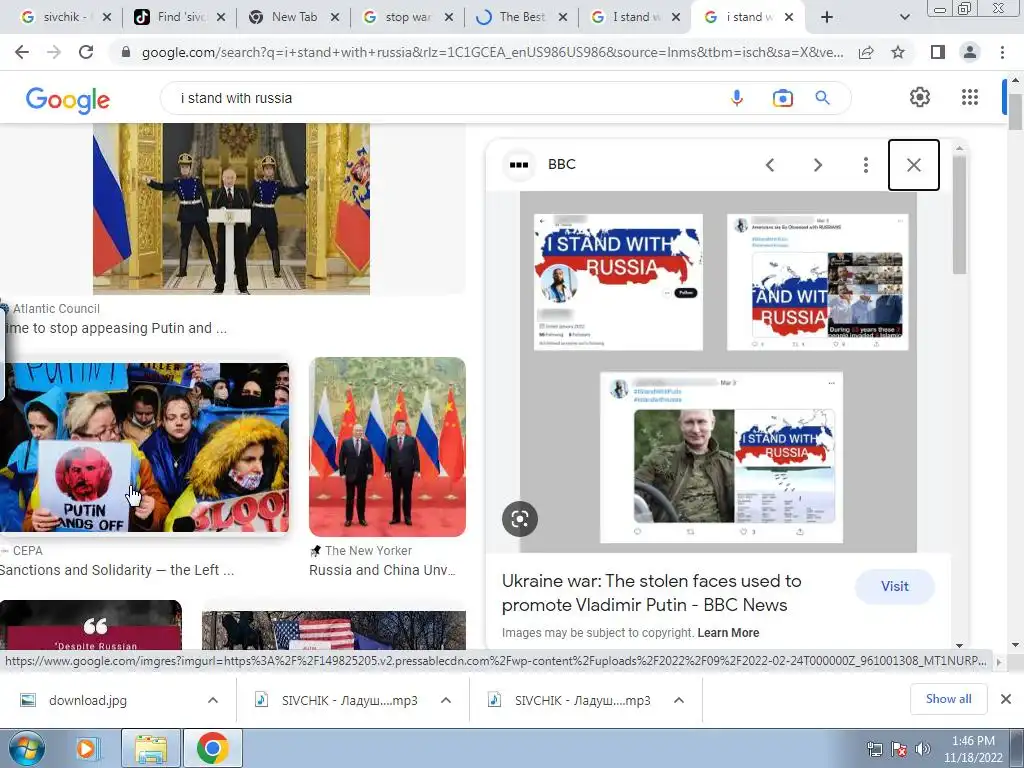
Task: Reload the current page
Action: (86, 52)
